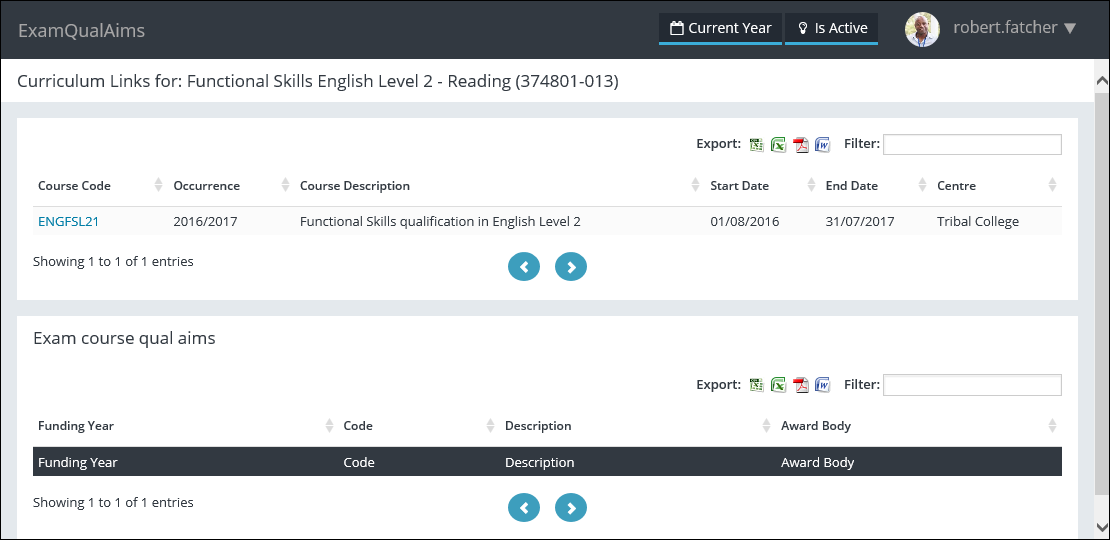1110x540 pixels.
Task: Go to previous page of qual aims
Action: (x=523, y=508)
